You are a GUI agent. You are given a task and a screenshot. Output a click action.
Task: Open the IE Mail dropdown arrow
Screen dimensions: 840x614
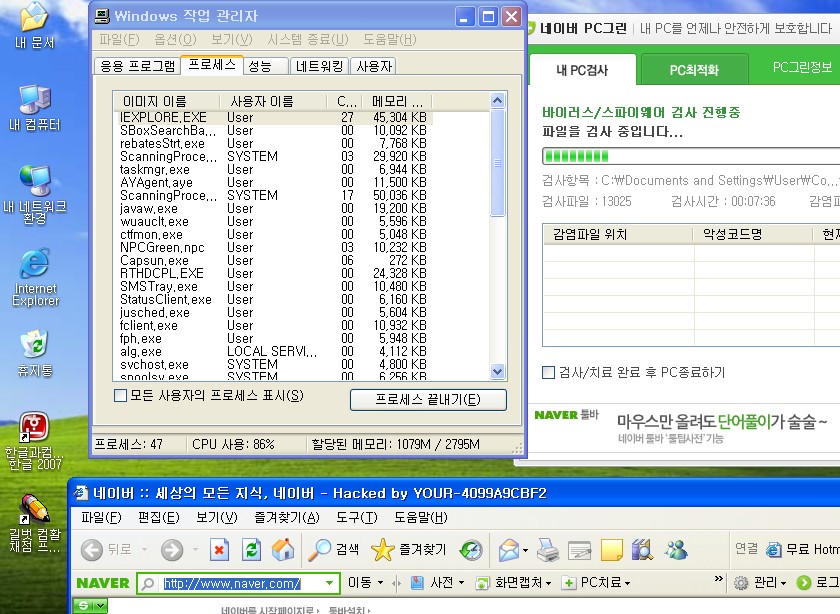526,550
